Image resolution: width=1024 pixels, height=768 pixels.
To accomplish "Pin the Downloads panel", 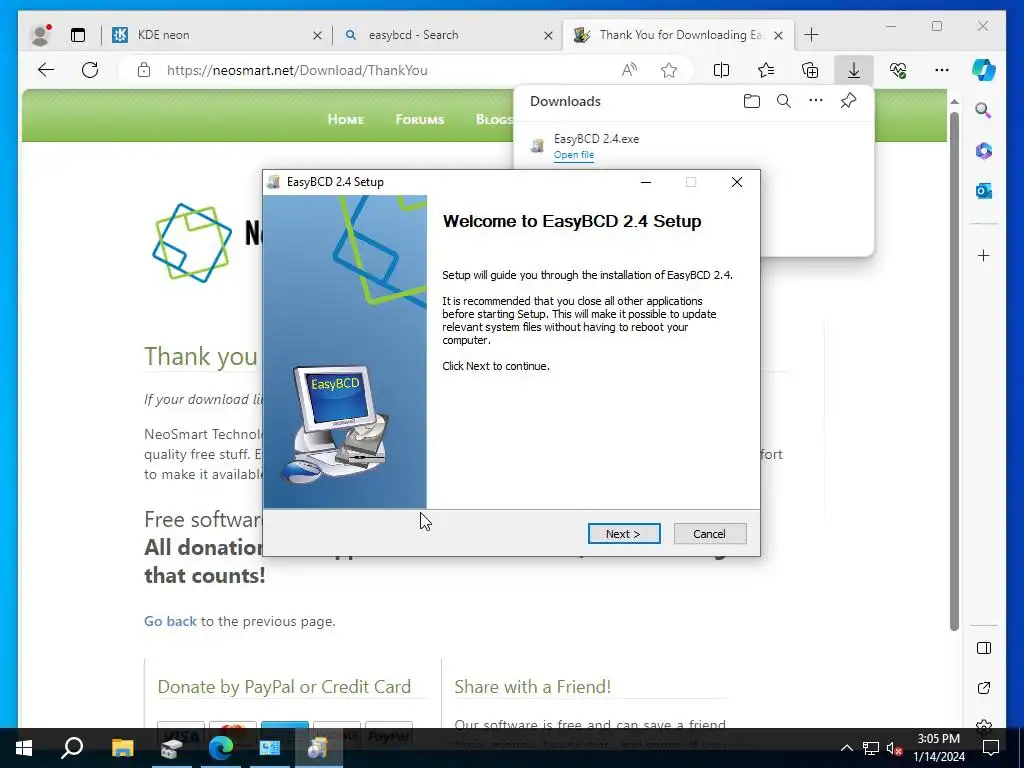I will (x=848, y=101).
